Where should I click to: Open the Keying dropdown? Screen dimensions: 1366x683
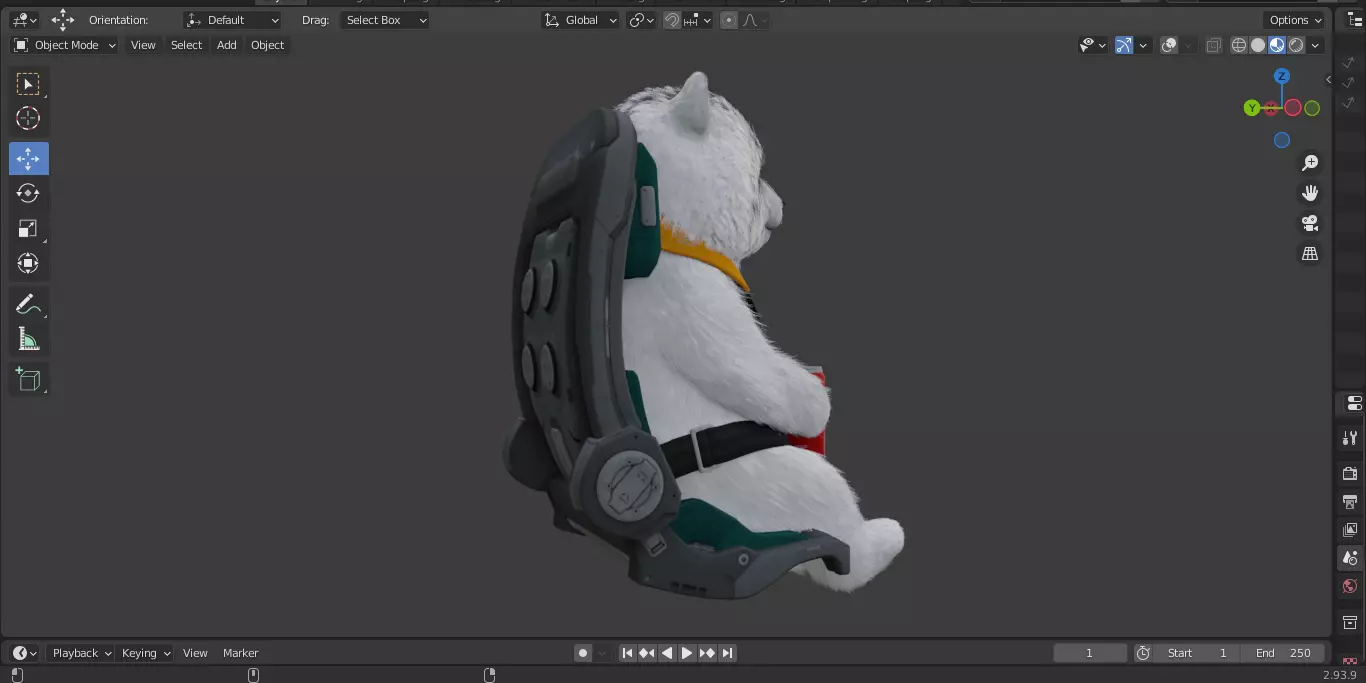146,653
